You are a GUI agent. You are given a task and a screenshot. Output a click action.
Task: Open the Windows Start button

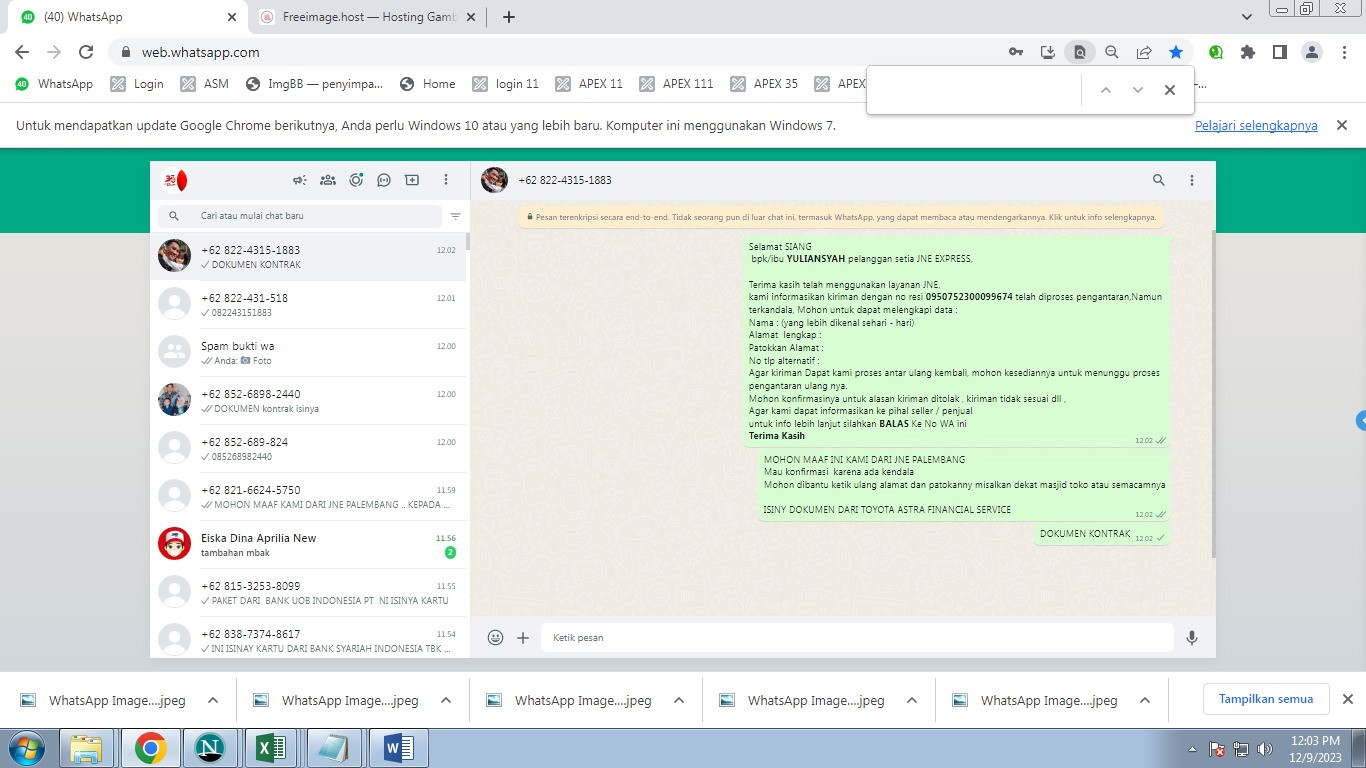26,748
